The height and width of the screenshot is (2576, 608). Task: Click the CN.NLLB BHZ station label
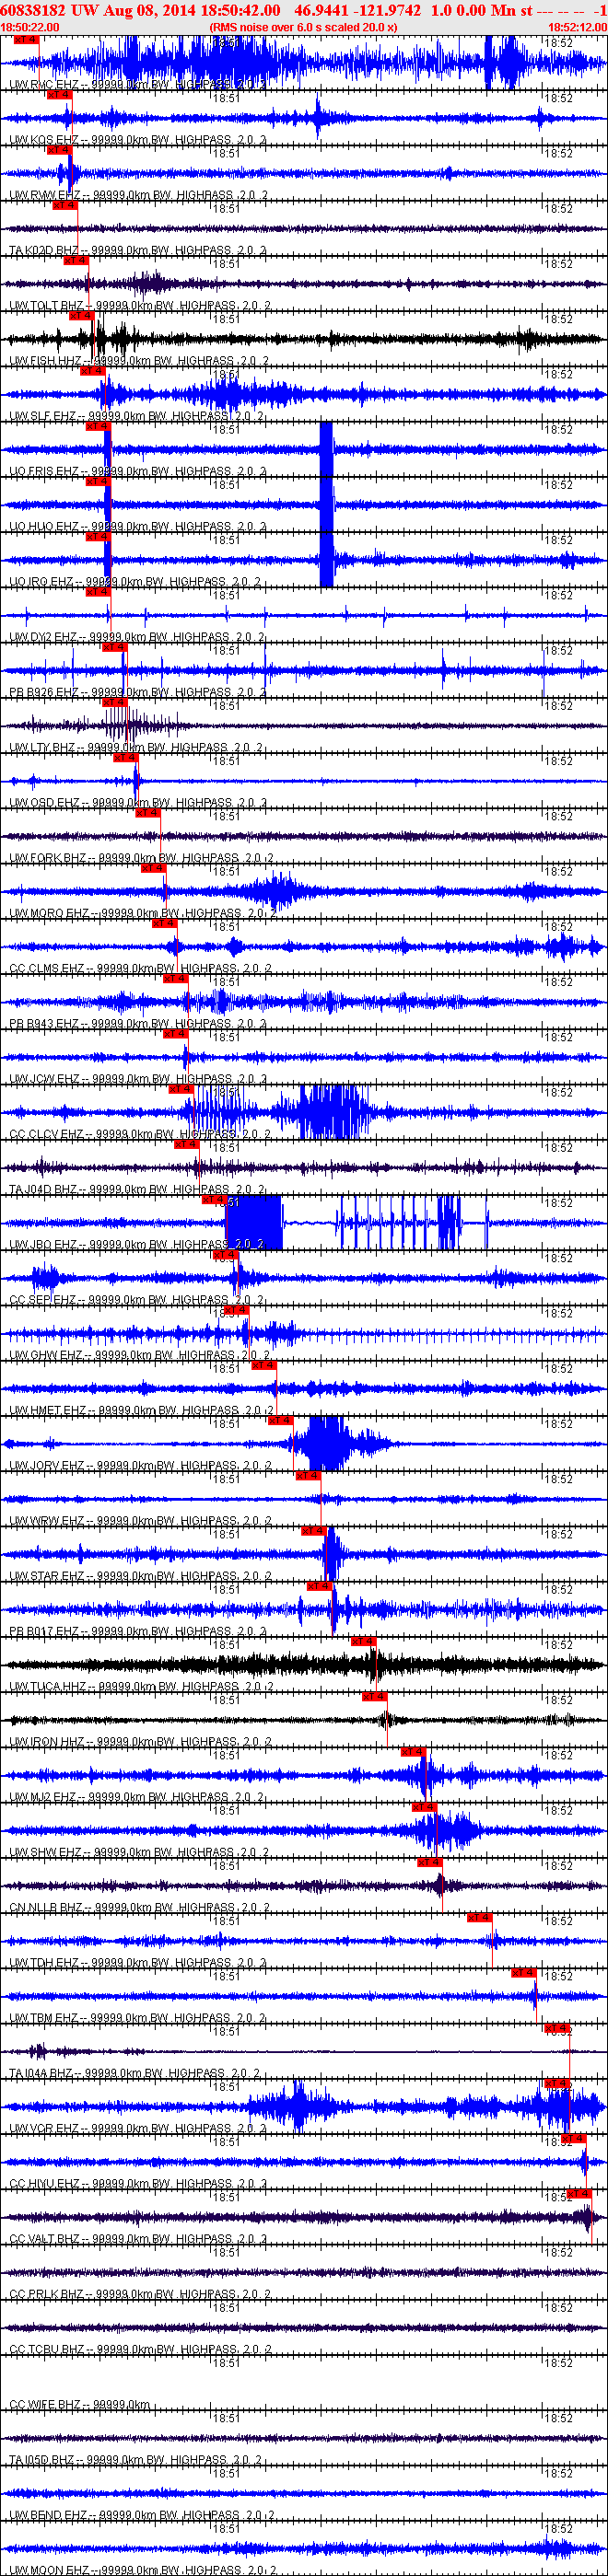46,1907
